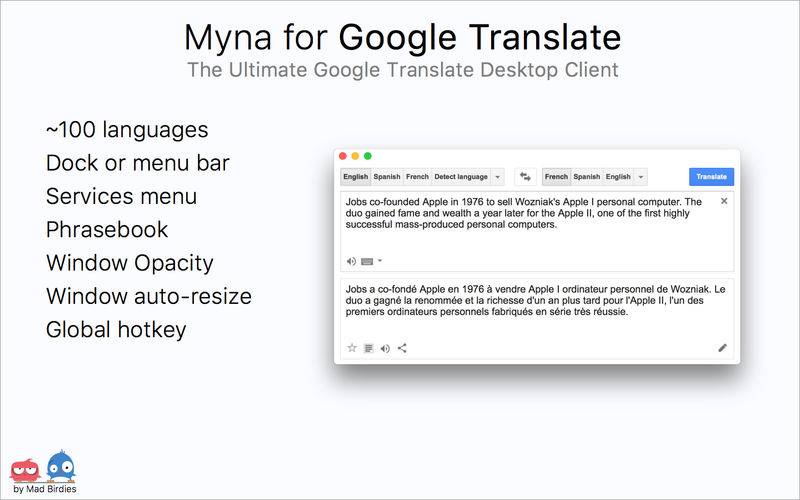Image resolution: width=800 pixels, height=500 pixels.
Task: Select English as source language
Action: tap(356, 177)
